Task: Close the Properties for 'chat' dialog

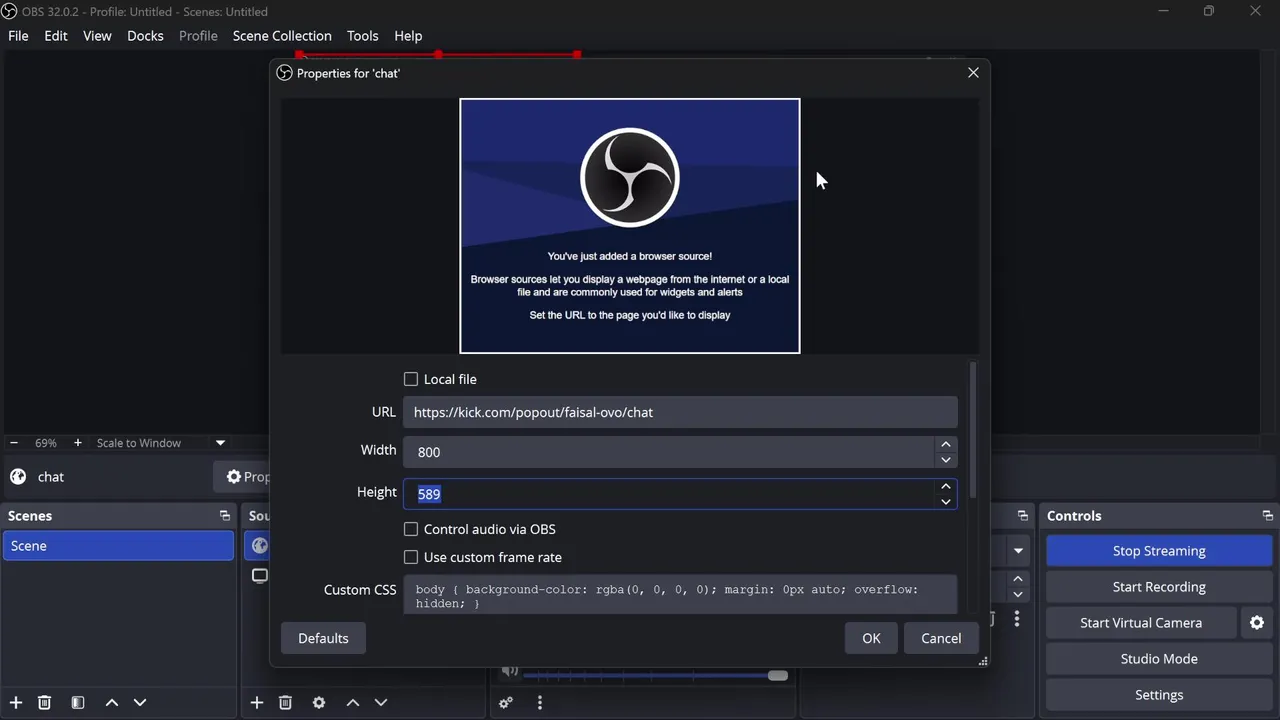Action: tap(973, 73)
